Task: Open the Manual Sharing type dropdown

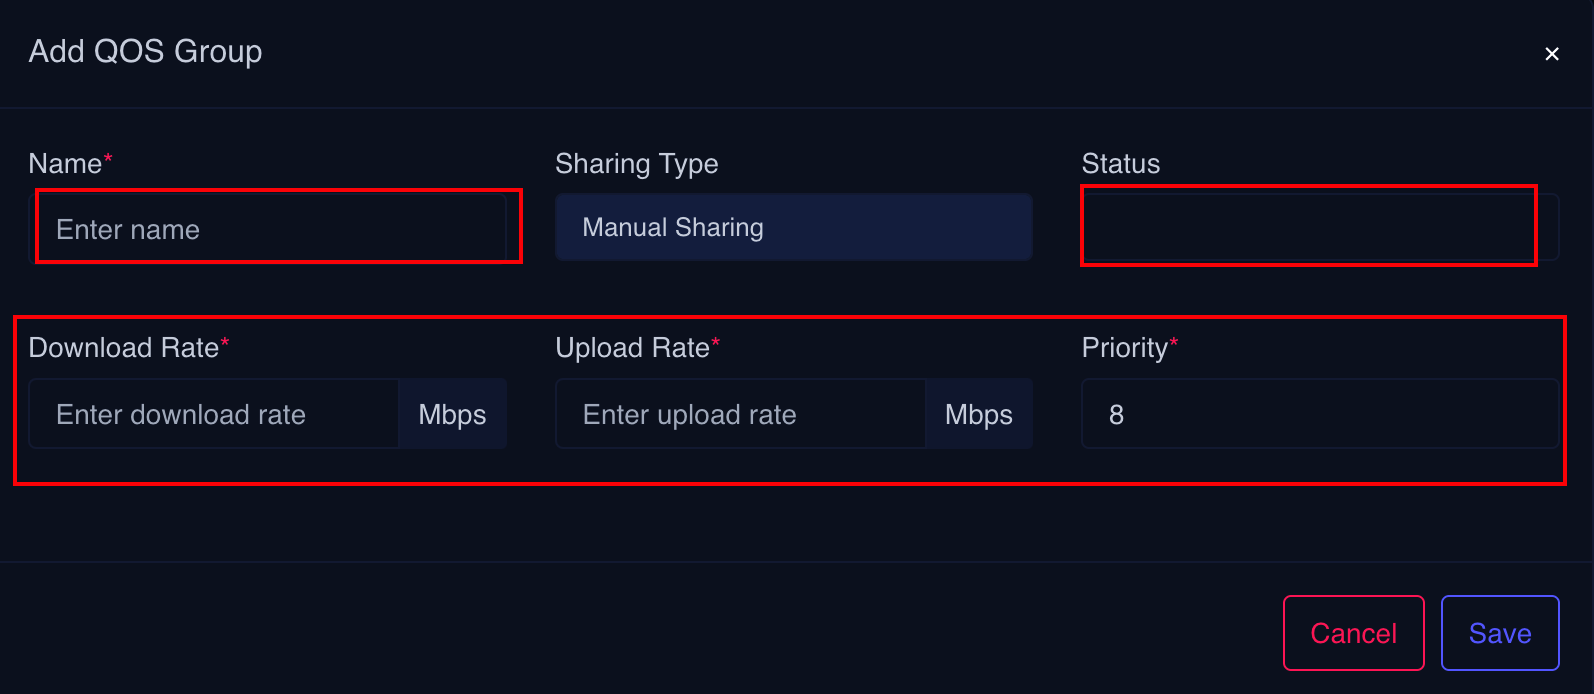Action: (x=793, y=228)
